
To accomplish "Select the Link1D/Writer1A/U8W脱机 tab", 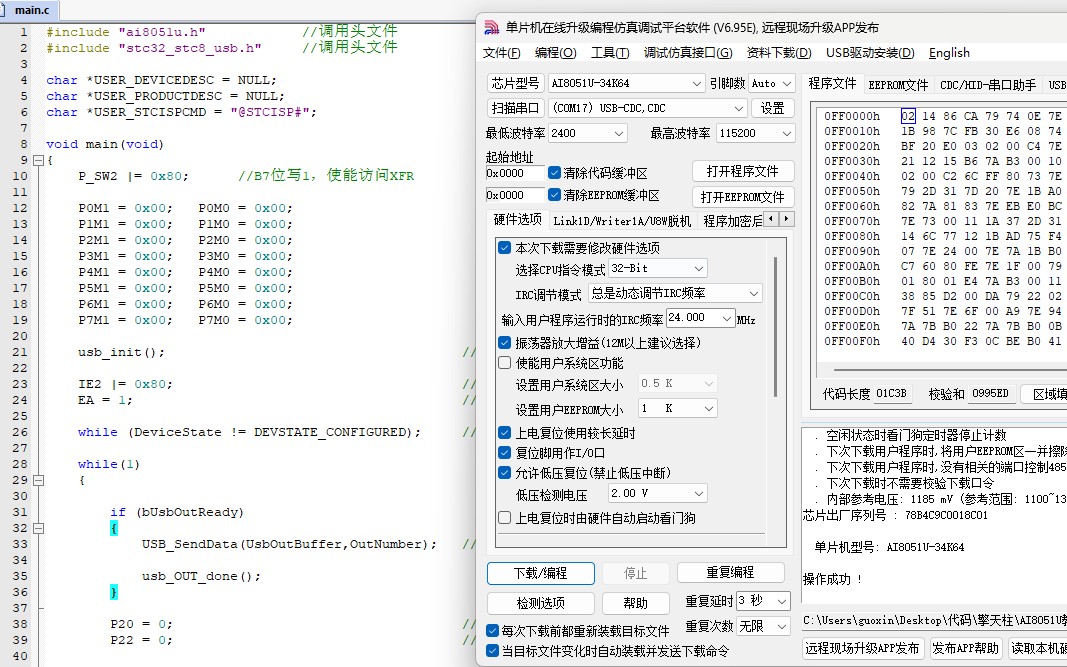I will (622, 221).
